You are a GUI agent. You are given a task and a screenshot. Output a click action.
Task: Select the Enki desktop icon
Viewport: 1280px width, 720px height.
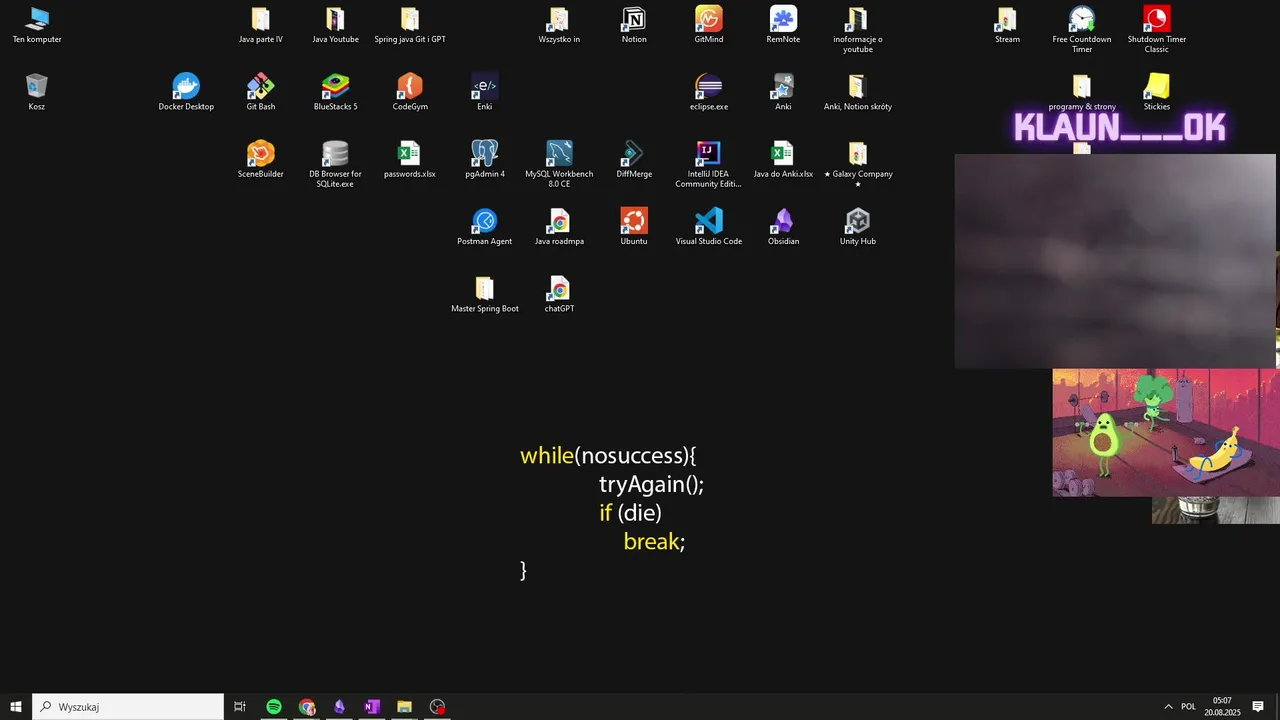(x=485, y=92)
